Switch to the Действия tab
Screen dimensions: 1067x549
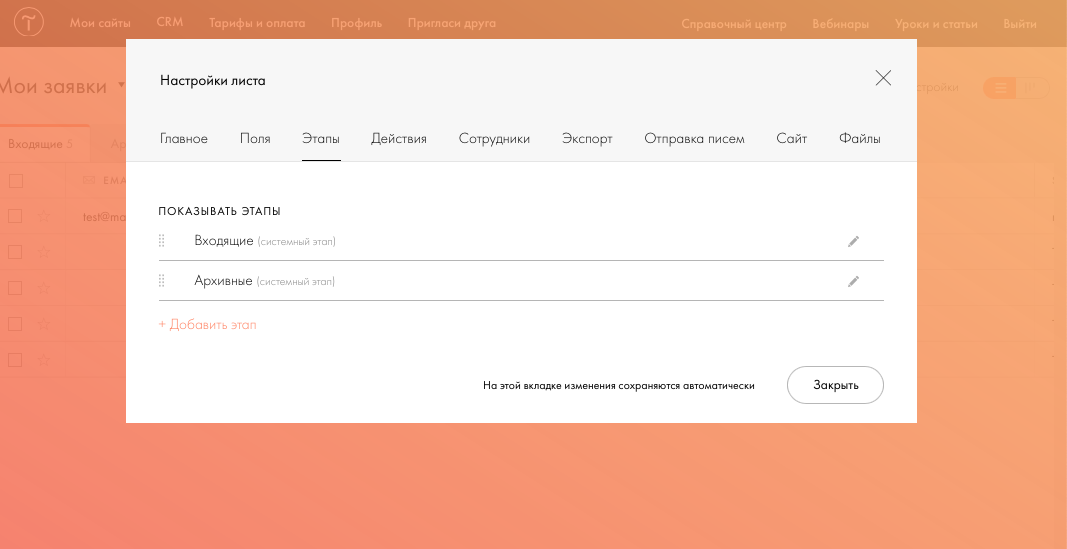(399, 139)
